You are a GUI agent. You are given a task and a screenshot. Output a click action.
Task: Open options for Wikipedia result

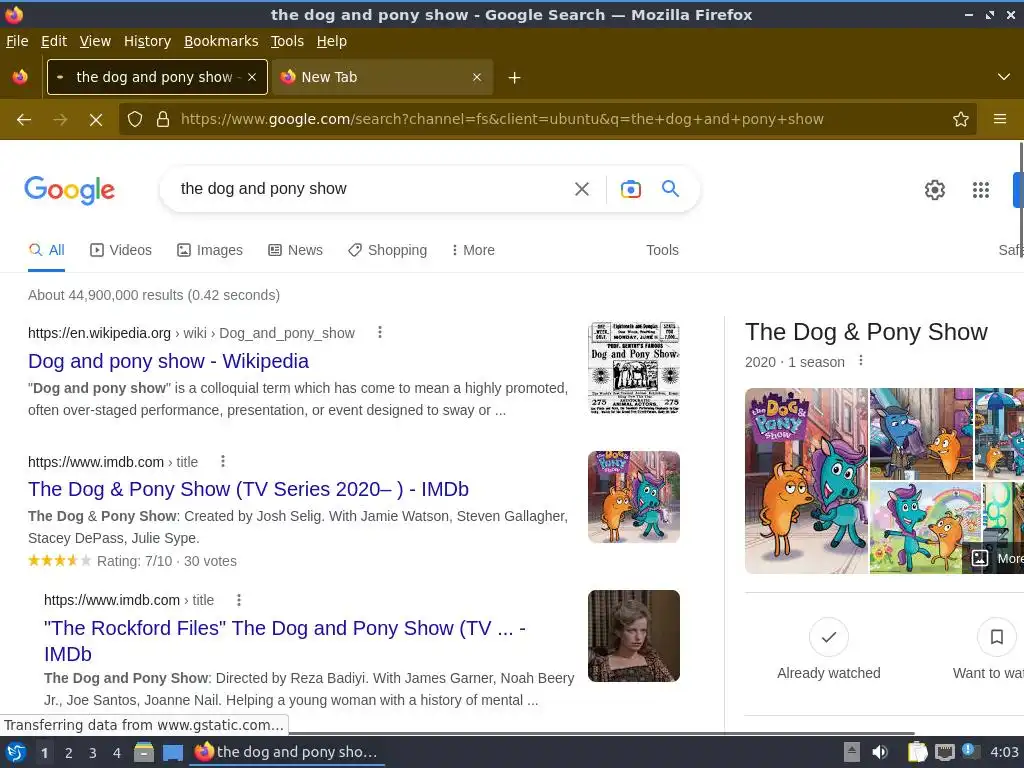tap(379, 332)
